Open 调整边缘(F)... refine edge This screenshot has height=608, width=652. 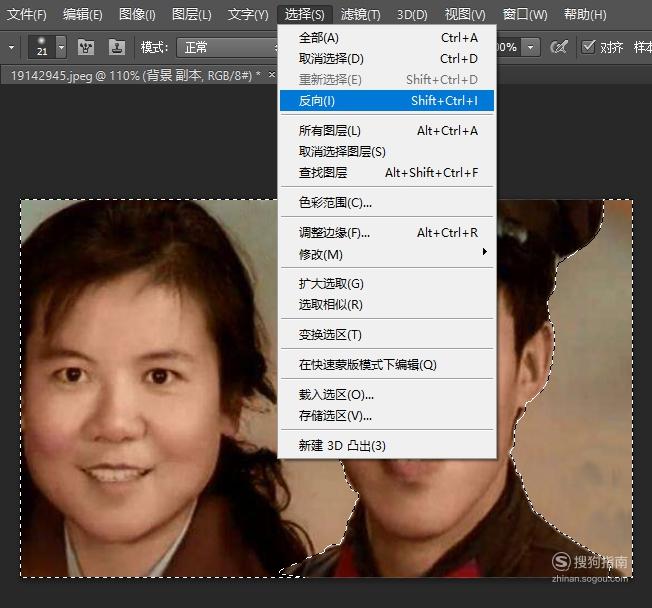click(387, 232)
